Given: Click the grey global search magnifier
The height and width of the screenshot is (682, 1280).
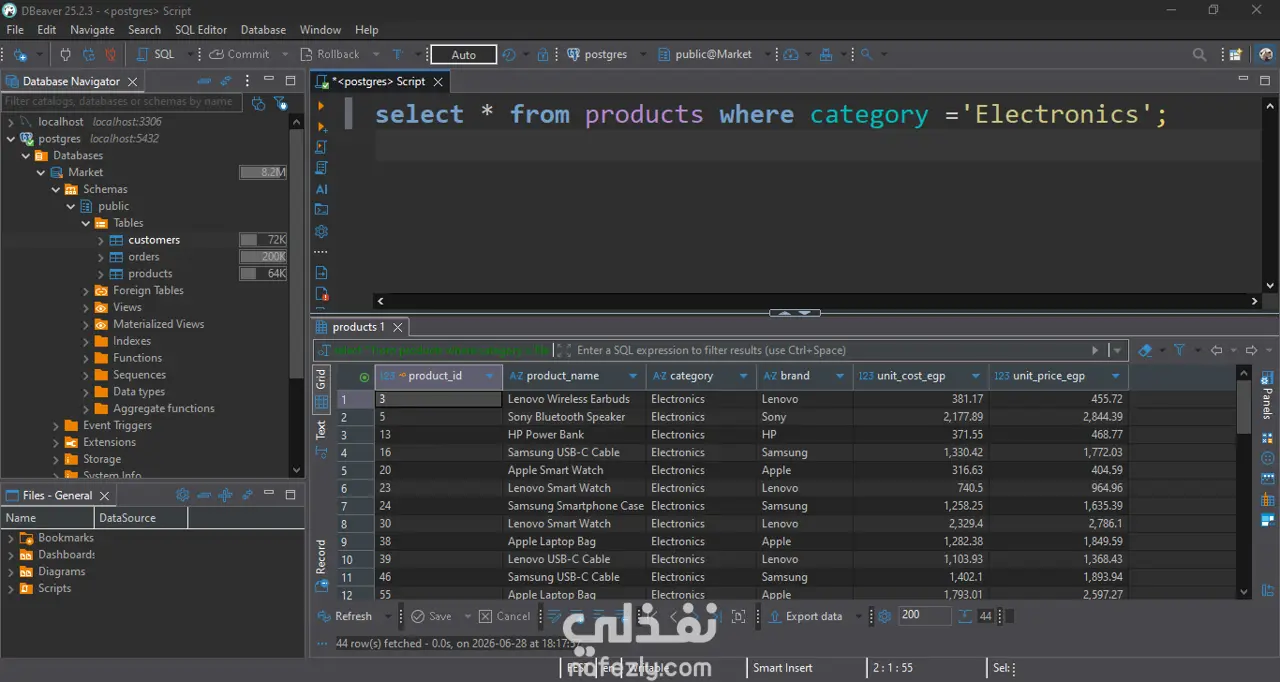Looking at the screenshot, I should 1199,55.
